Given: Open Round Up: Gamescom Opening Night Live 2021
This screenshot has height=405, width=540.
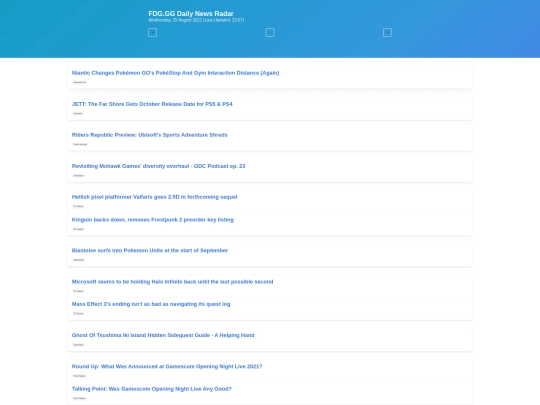Looking at the screenshot, I should [167, 366].
